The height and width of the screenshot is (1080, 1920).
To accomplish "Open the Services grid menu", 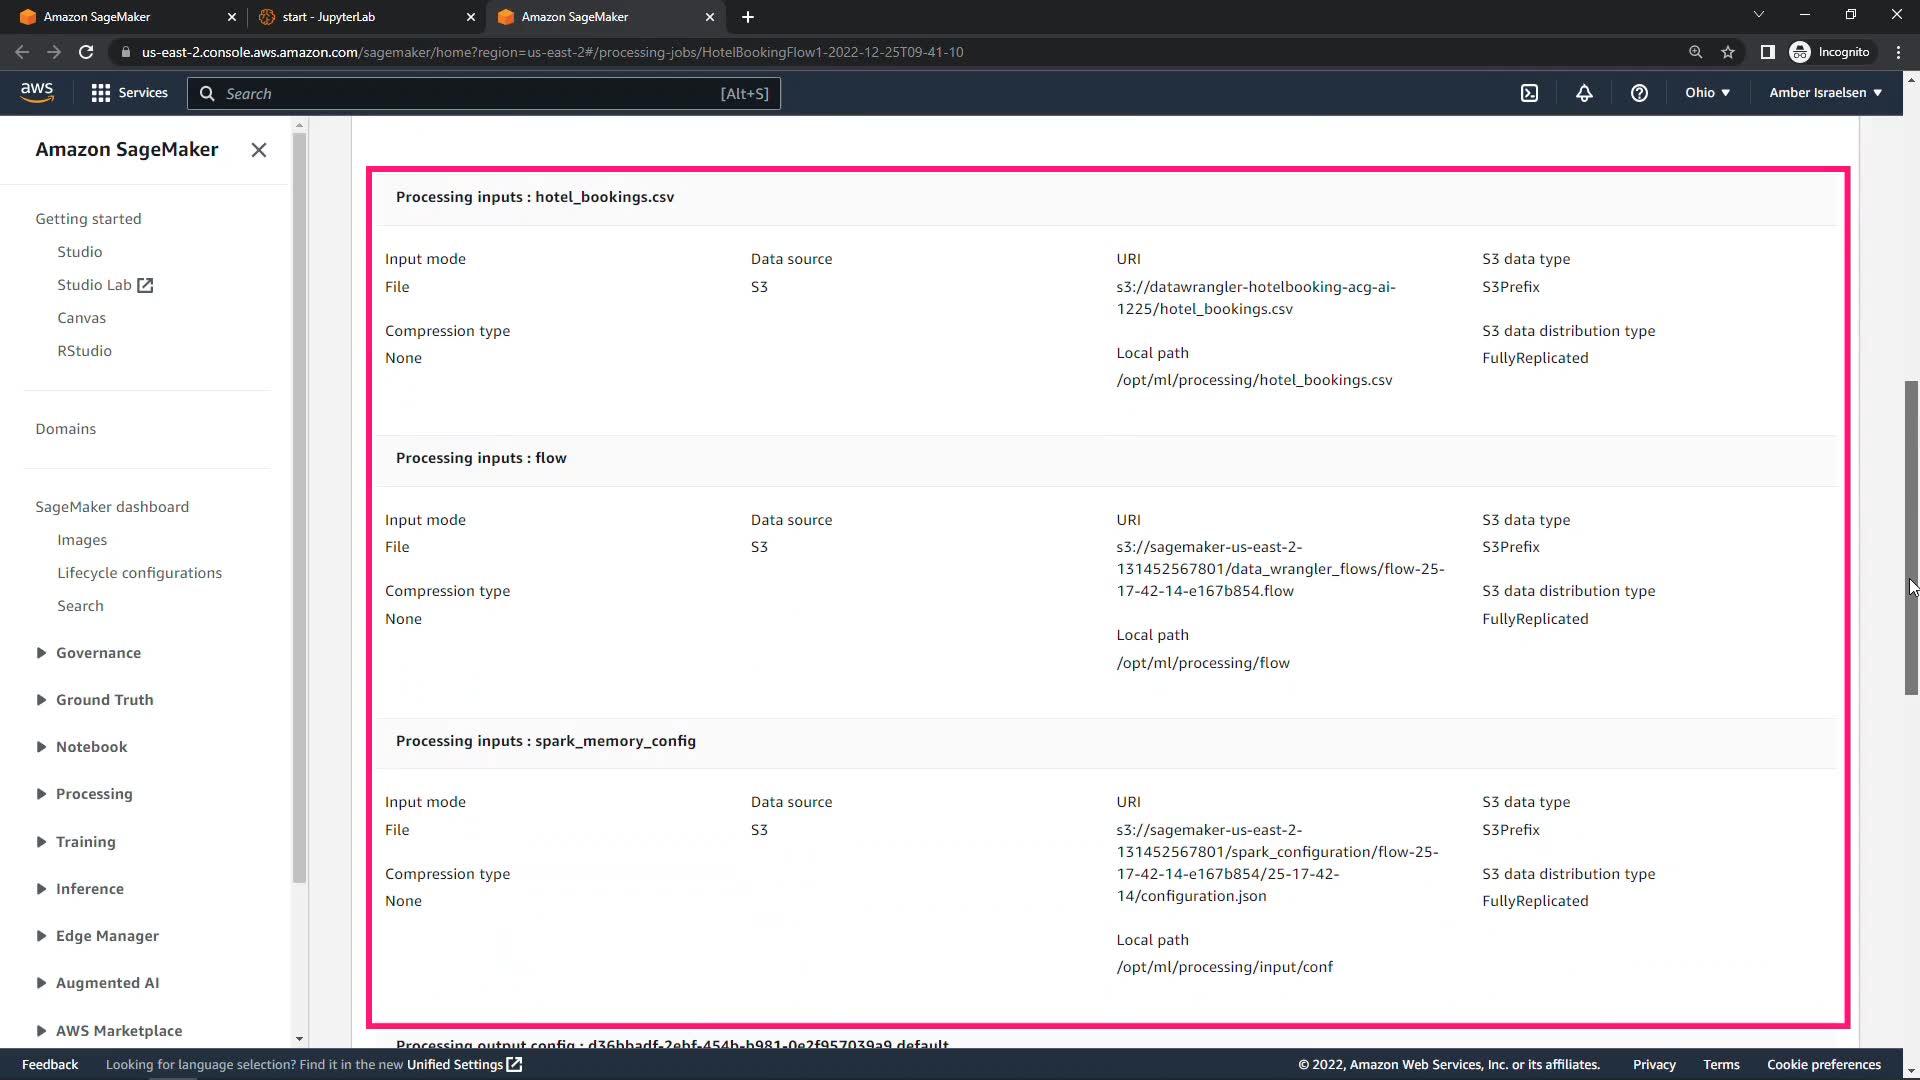I will coord(129,93).
